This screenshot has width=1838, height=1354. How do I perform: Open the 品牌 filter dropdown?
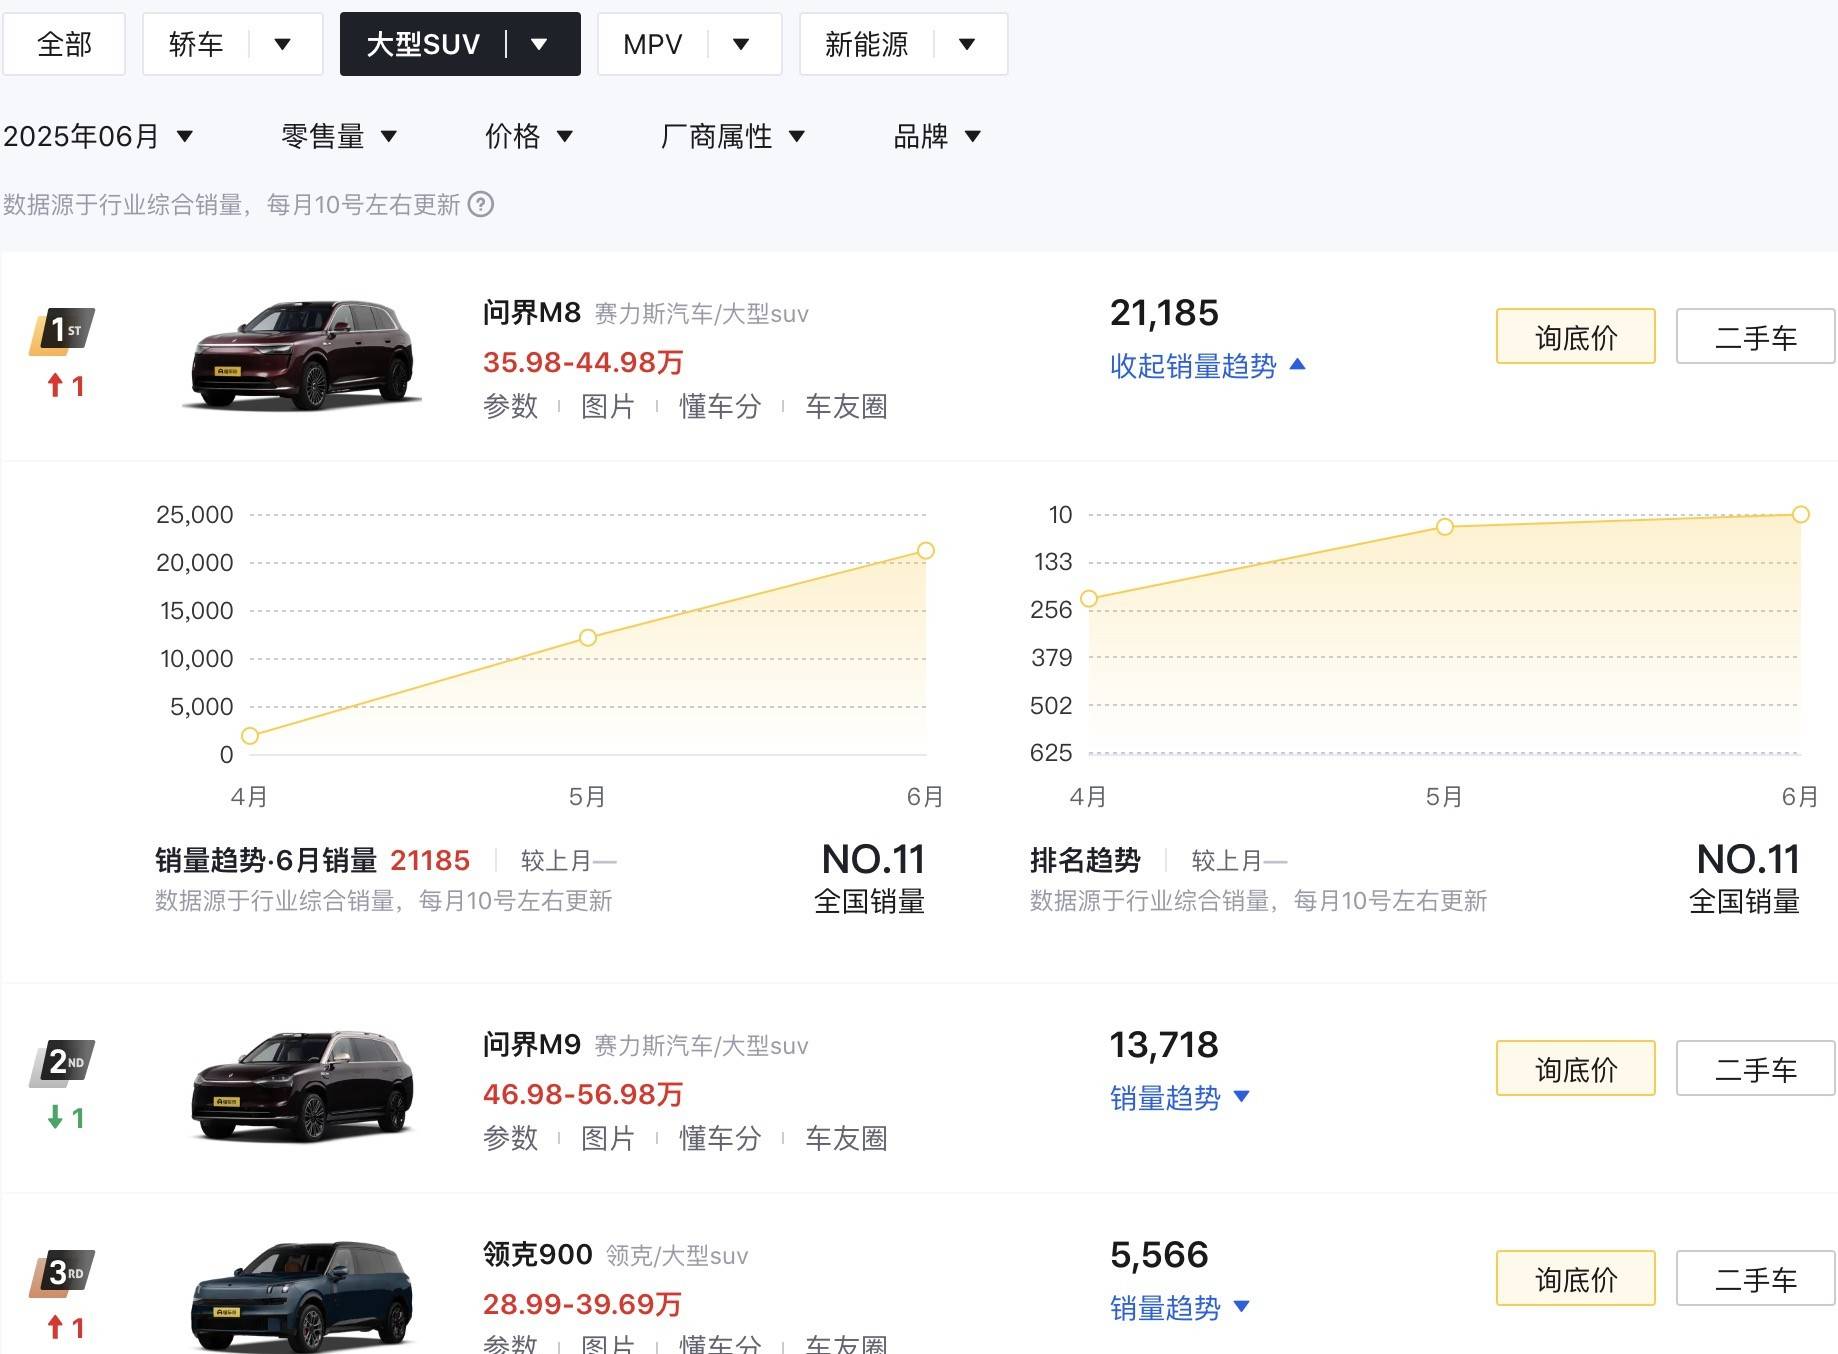(937, 136)
